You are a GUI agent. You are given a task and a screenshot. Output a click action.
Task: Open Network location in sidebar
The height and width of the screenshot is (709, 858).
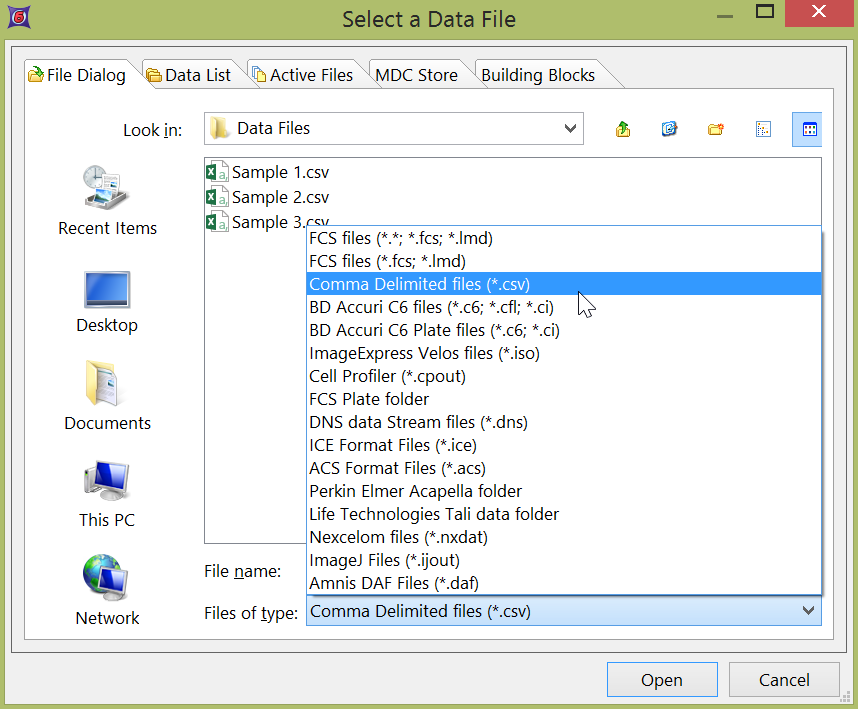(107, 591)
